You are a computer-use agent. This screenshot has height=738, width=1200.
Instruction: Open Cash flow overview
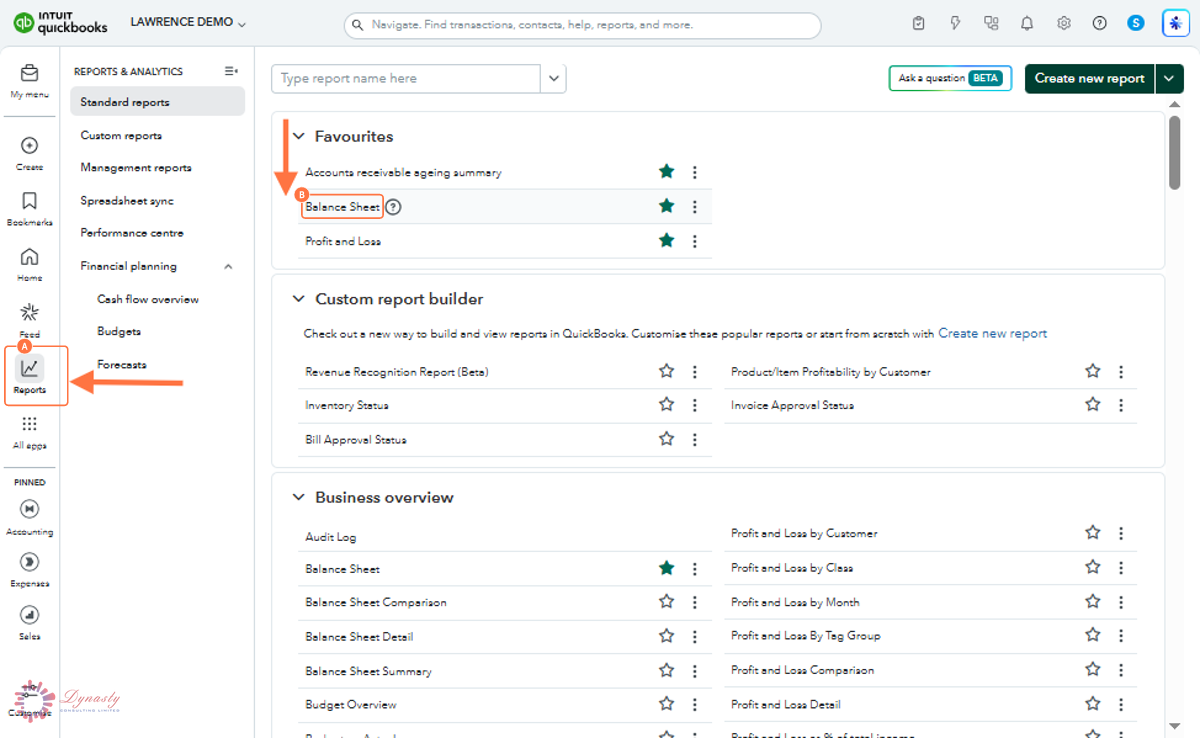click(x=148, y=299)
